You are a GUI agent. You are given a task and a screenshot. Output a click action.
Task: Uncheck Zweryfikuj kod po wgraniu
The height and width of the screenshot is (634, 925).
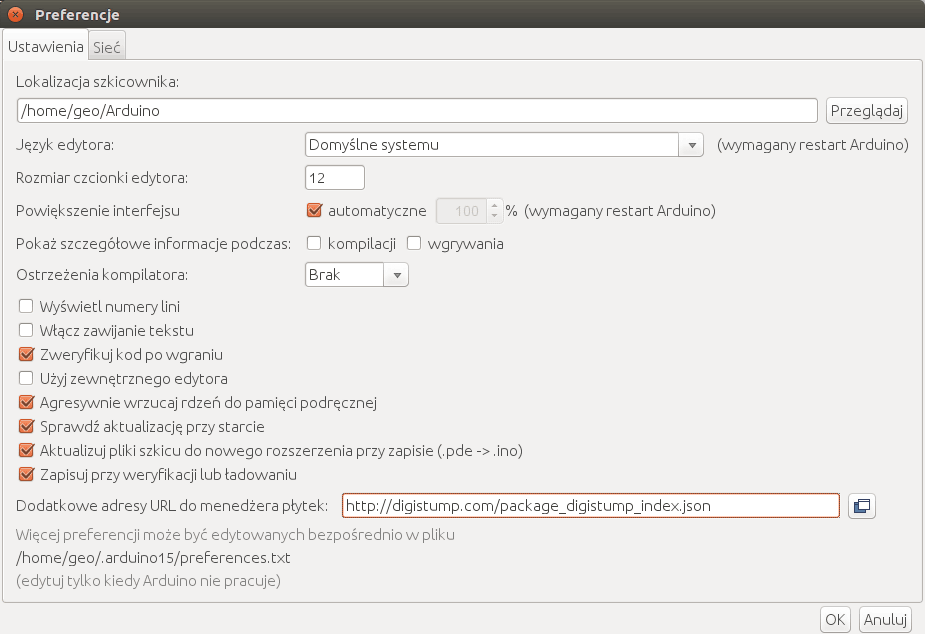tap(27, 354)
